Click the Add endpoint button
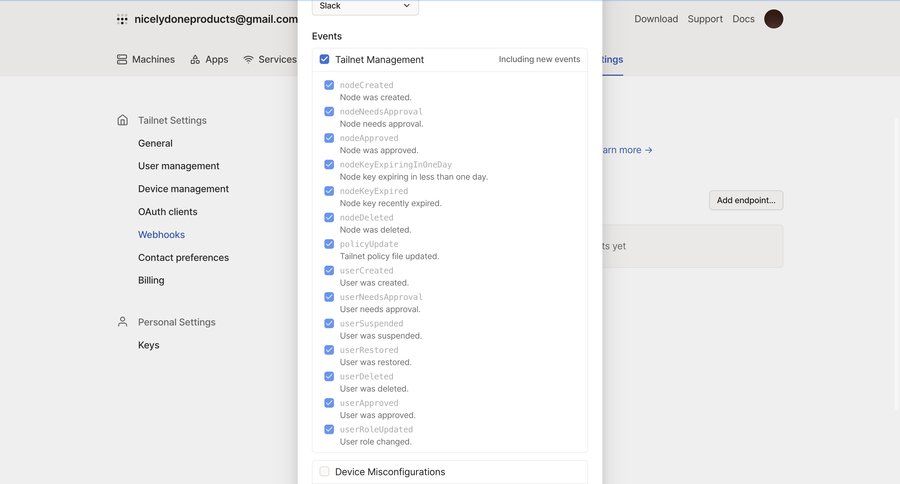This screenshot has width=900, height=484. [x=746, y=200]
